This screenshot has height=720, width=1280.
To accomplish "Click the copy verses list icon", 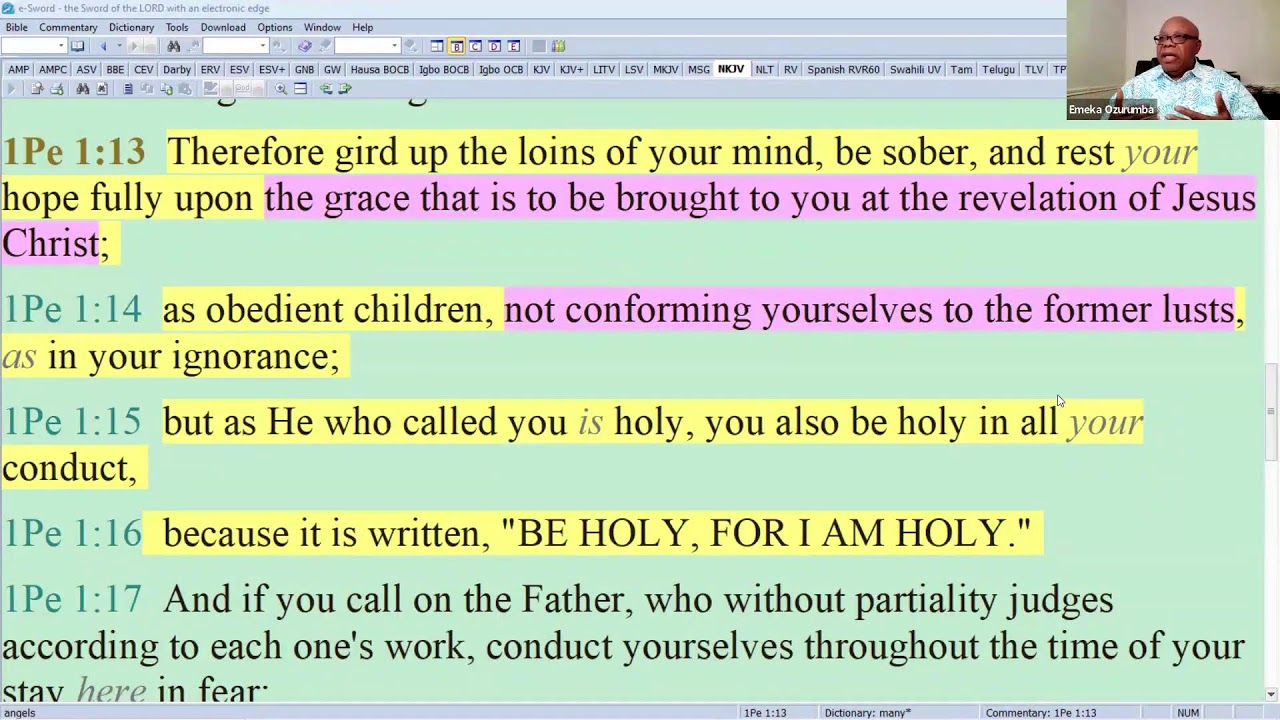I will [x=128, y=89].
